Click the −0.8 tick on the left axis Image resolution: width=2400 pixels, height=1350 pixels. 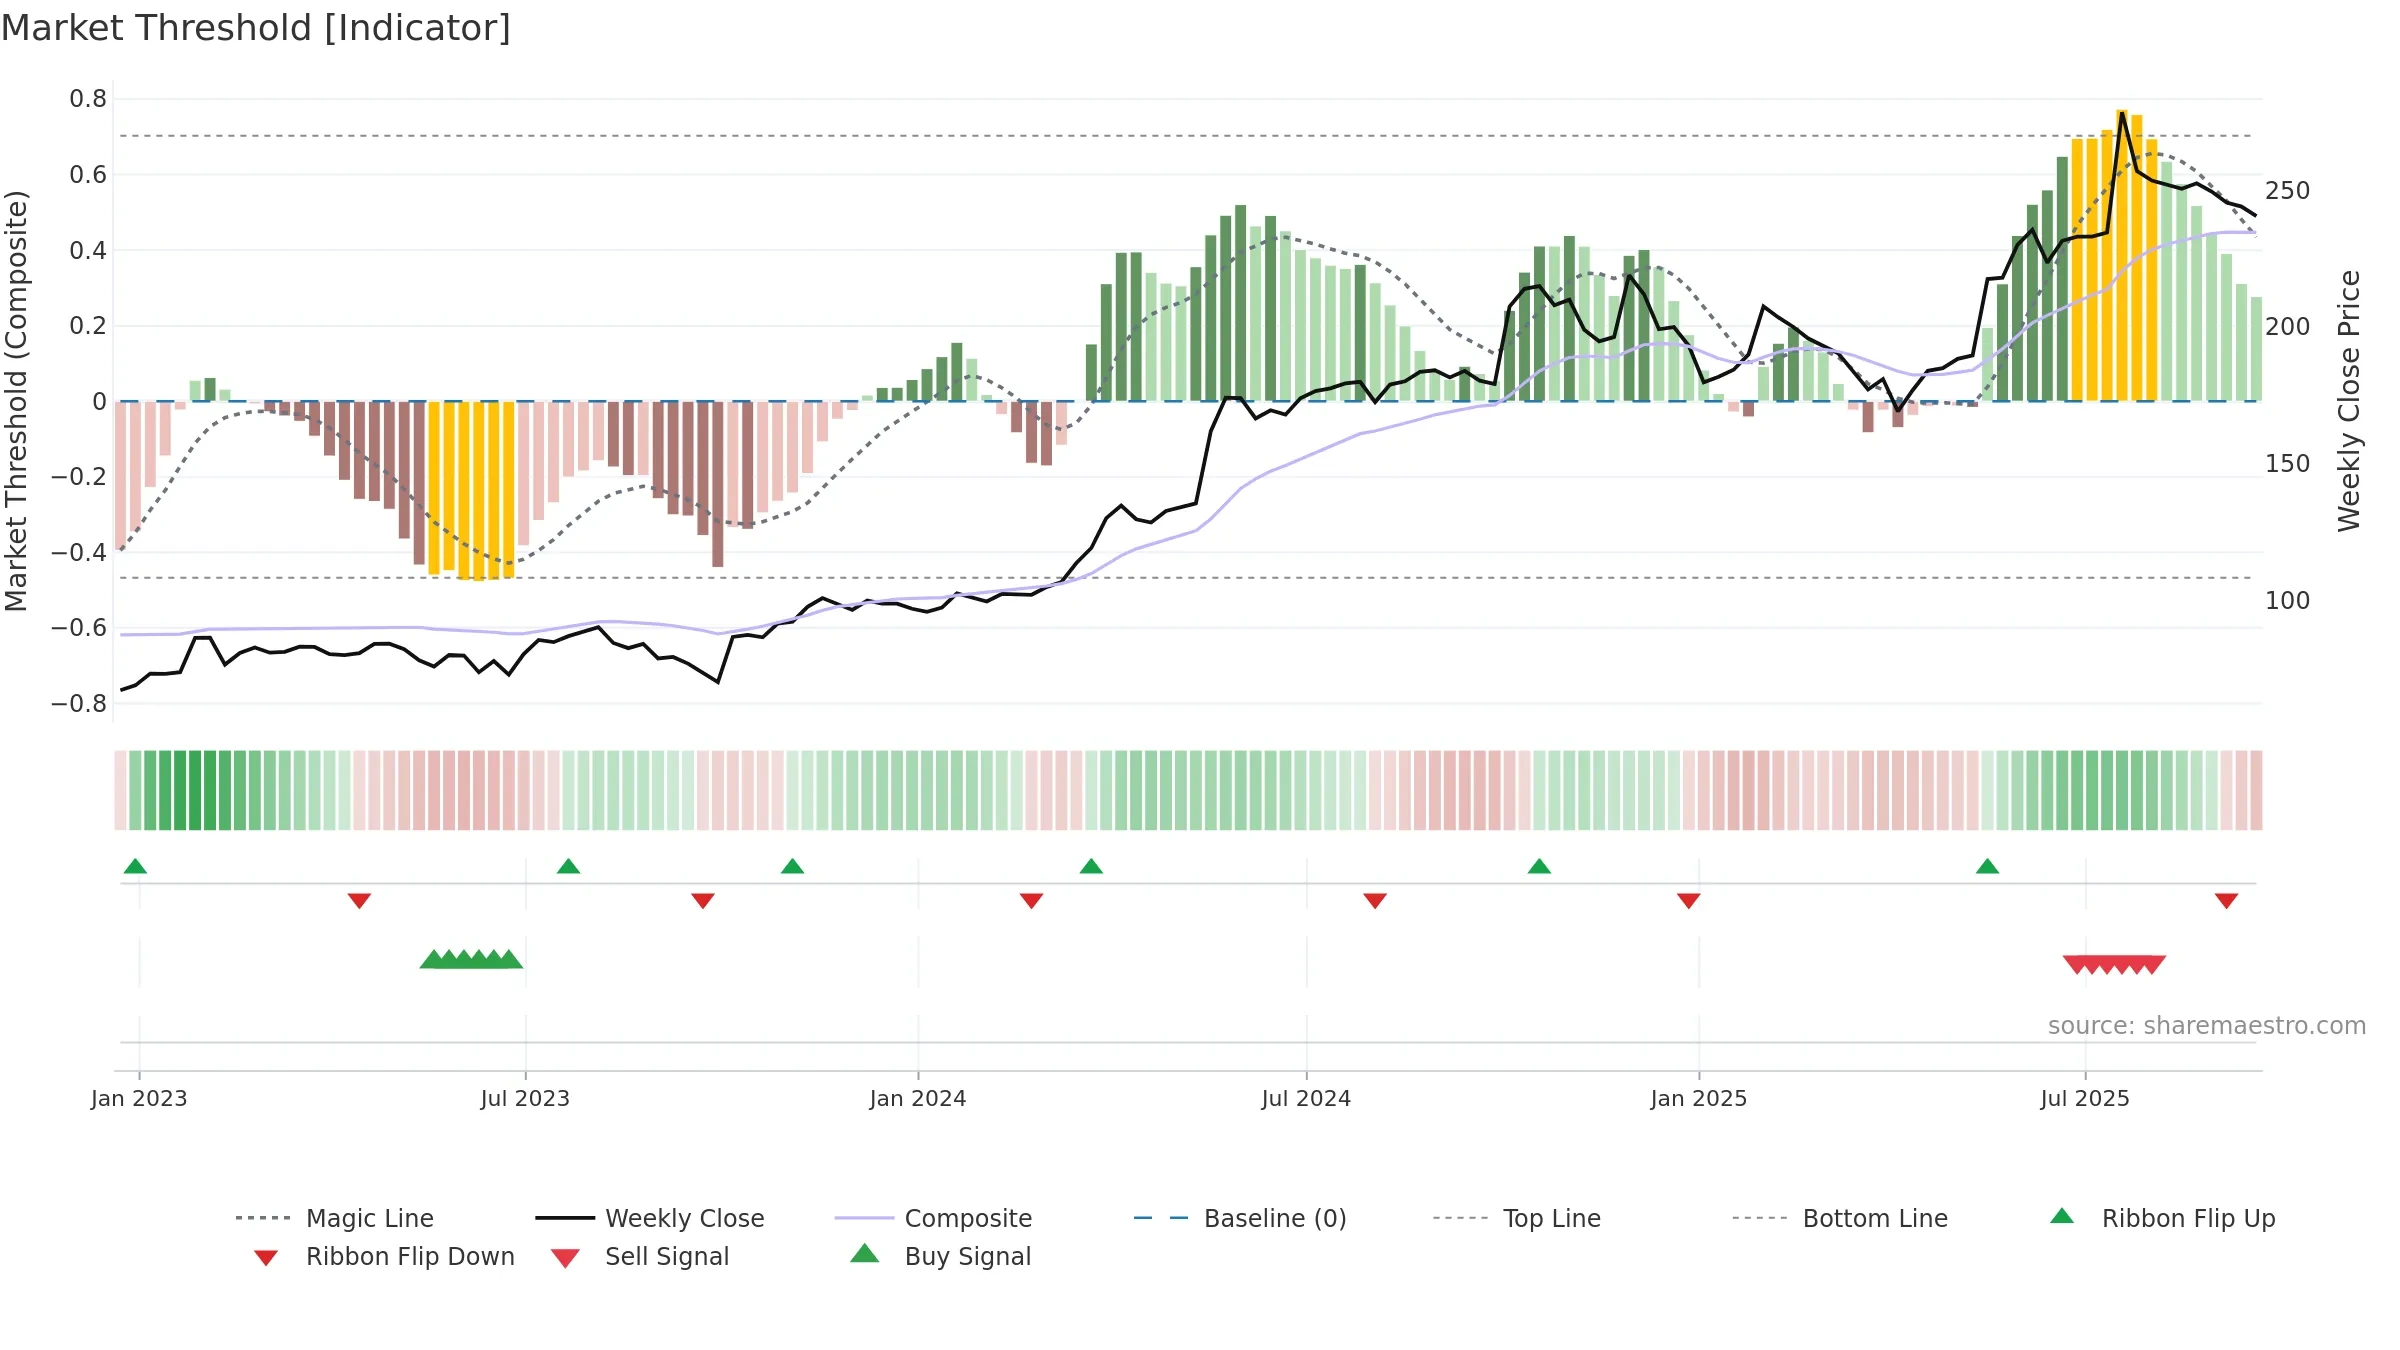pos(79,704)
